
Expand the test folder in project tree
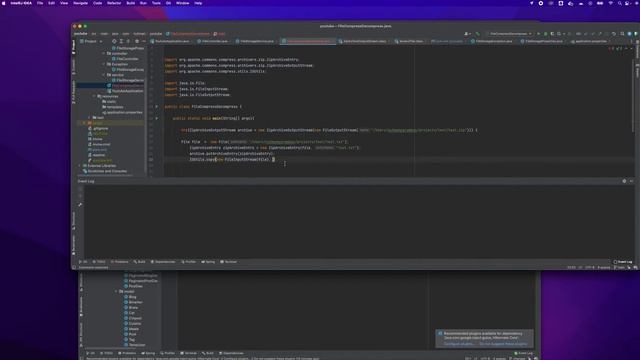point(90,118)
